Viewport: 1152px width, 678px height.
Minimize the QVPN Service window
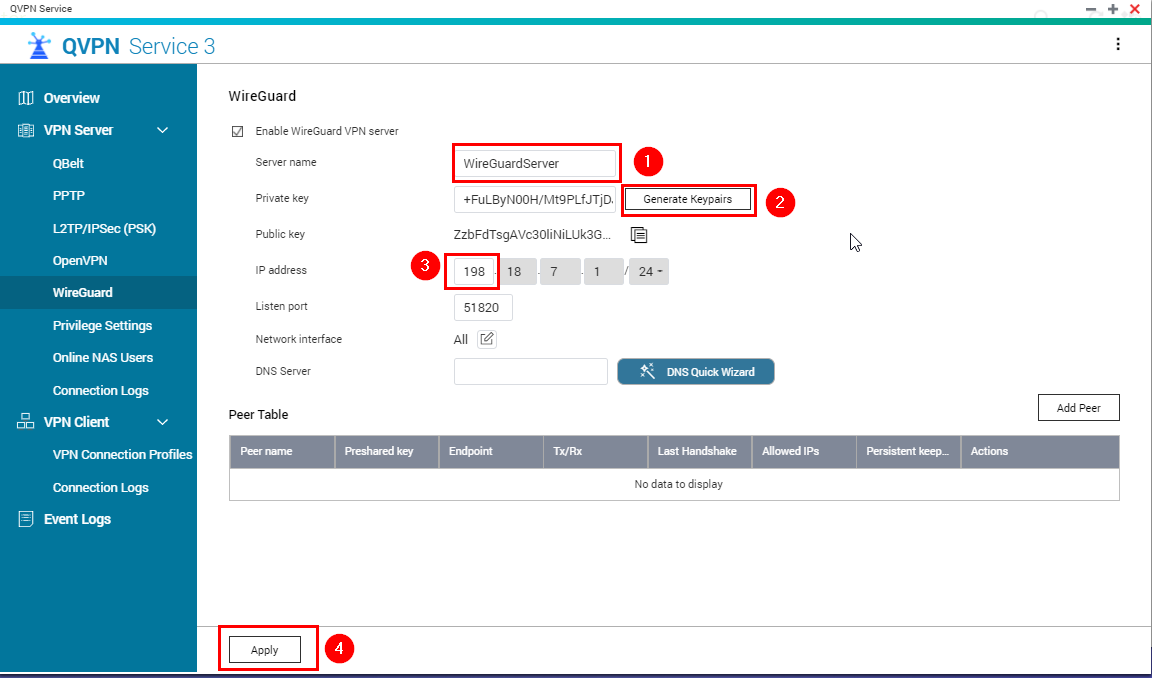click(1091, 9)
